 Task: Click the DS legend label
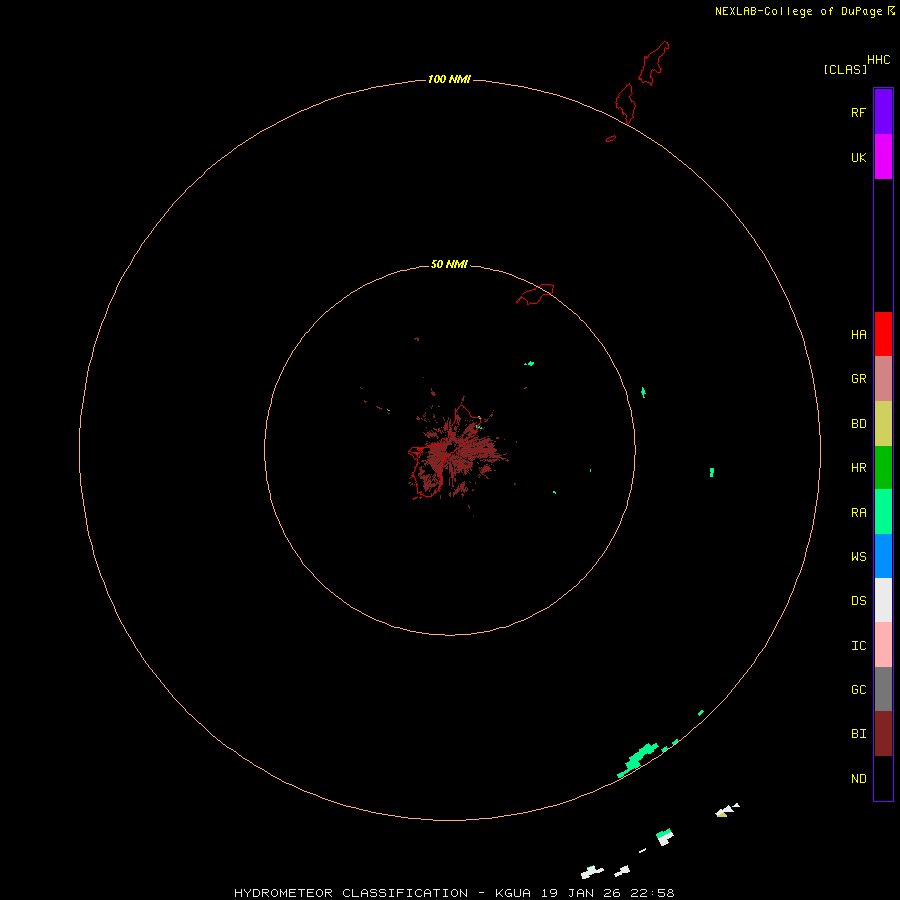point(858,601)
